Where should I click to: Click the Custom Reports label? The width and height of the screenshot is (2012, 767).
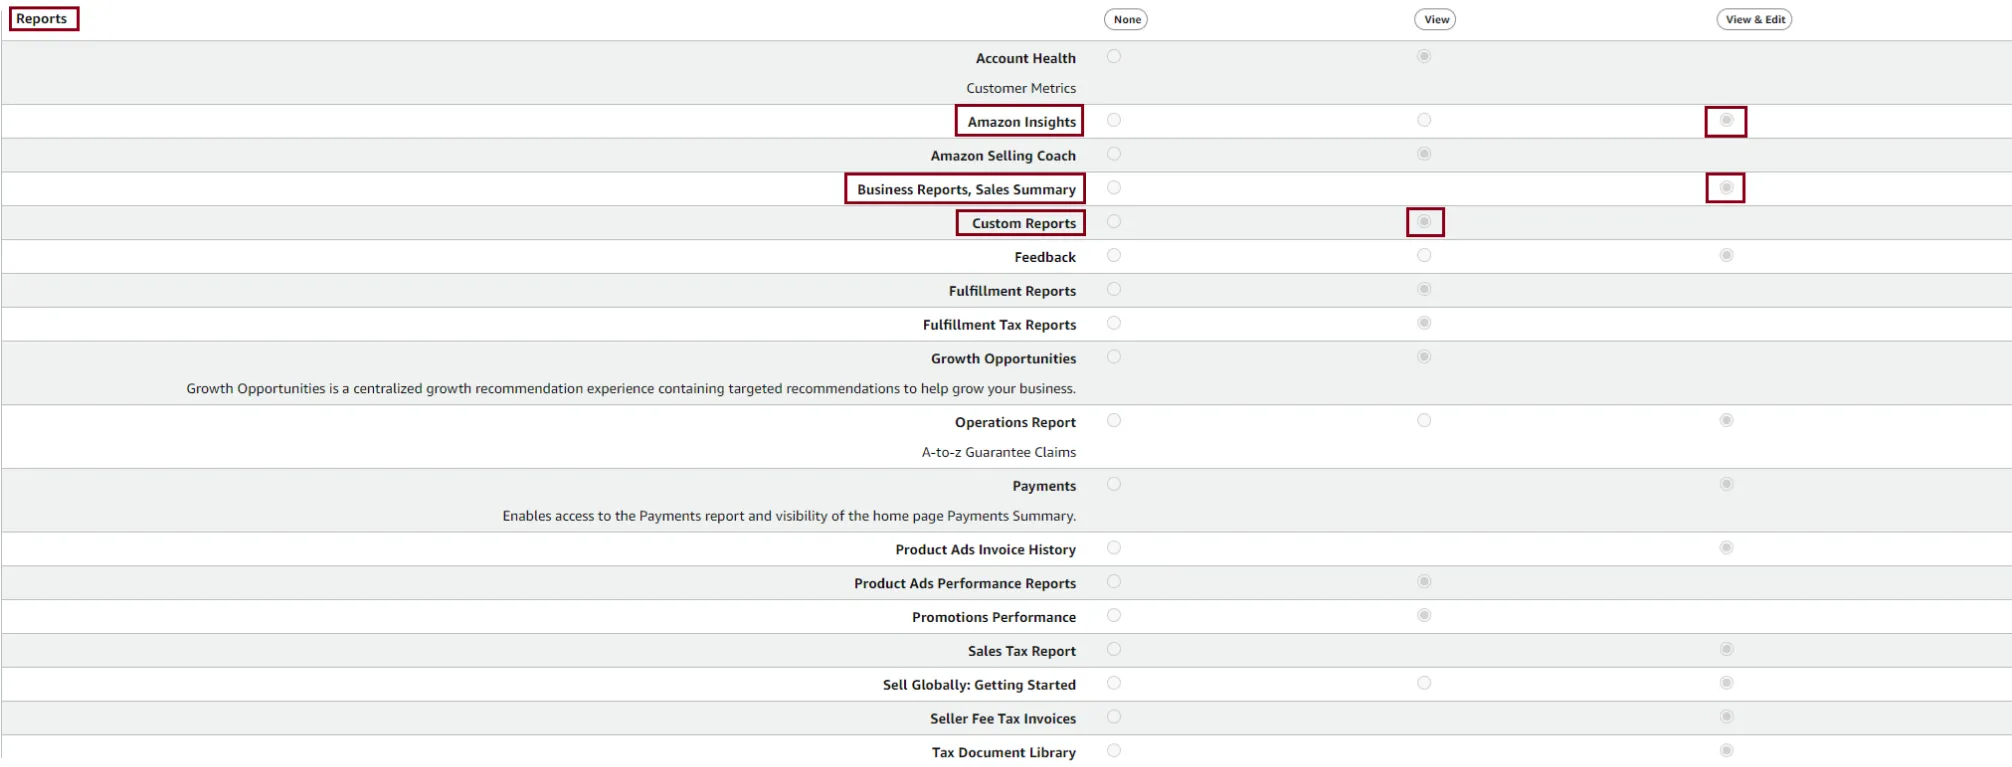pos(1024,223)
